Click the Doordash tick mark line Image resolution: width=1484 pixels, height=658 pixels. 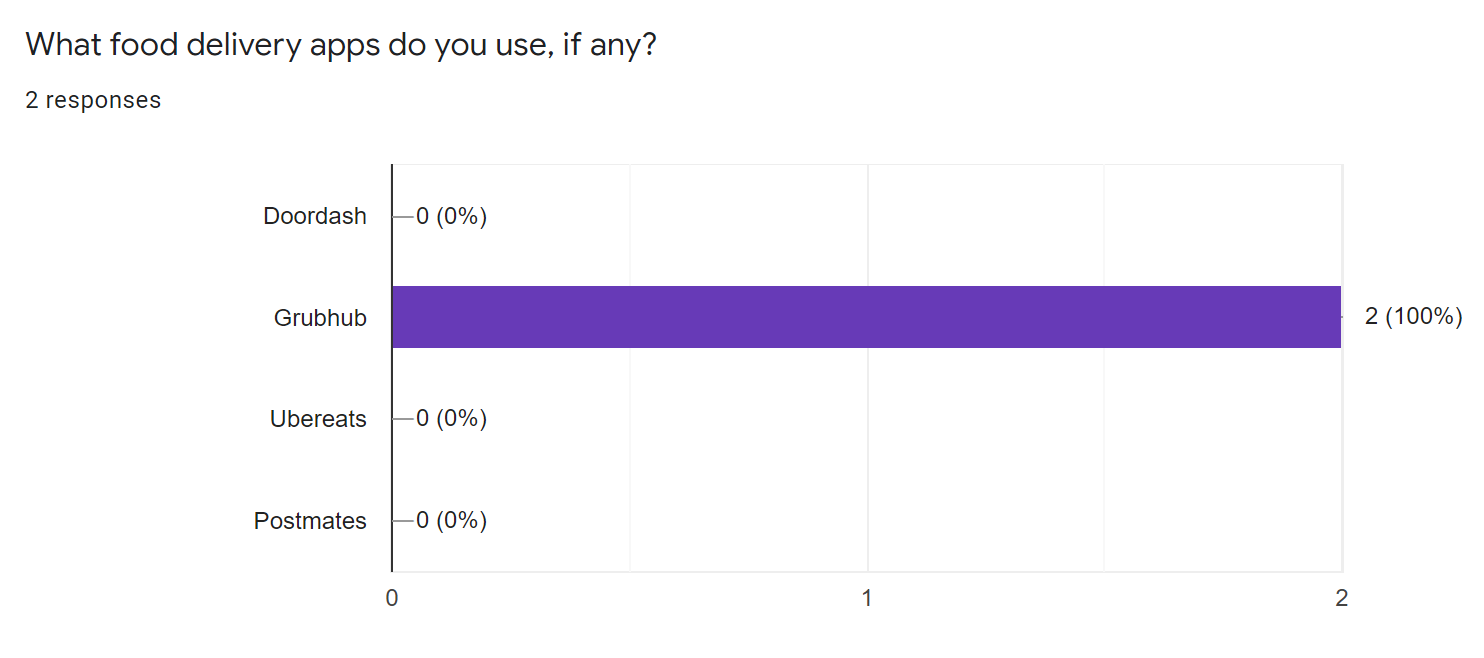tap(403, 216)
